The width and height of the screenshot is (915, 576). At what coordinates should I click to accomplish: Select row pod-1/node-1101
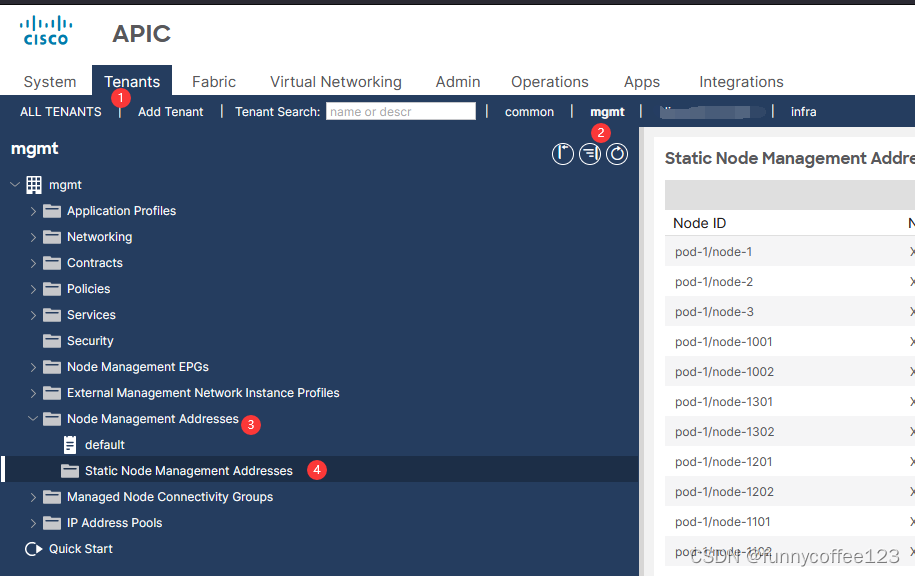[x=790, y=522]
